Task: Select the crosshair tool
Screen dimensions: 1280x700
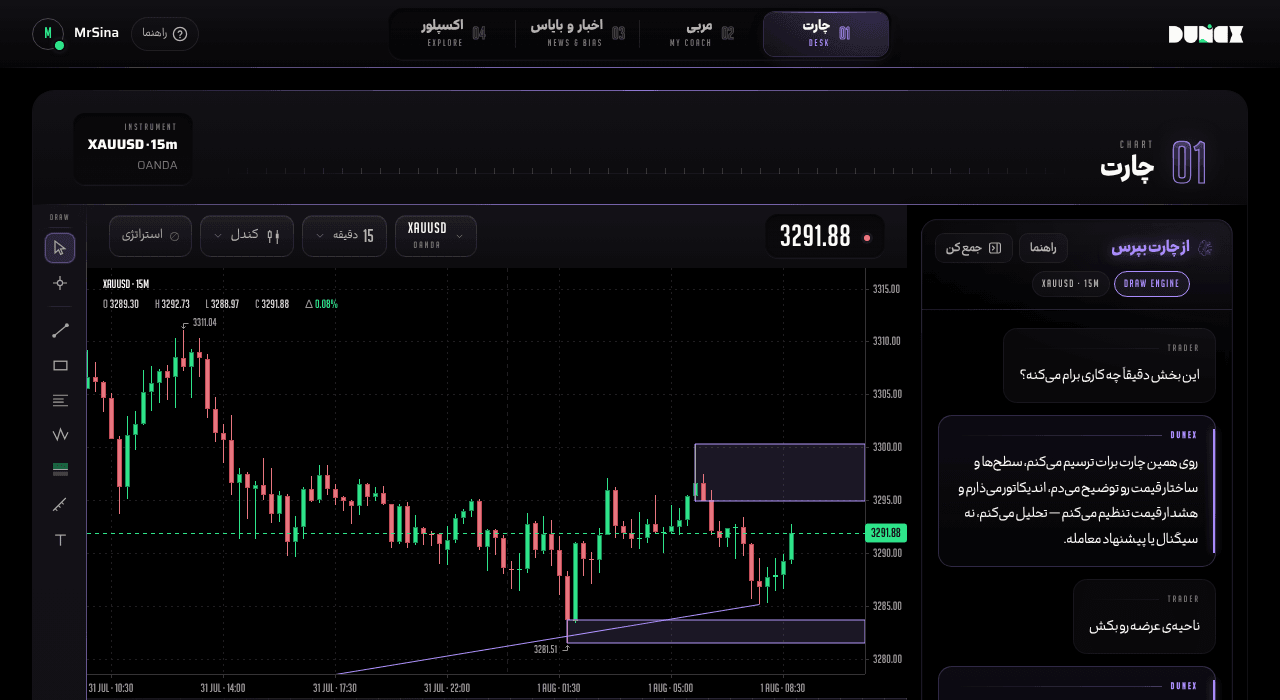Action: click(x=60, y=283)
